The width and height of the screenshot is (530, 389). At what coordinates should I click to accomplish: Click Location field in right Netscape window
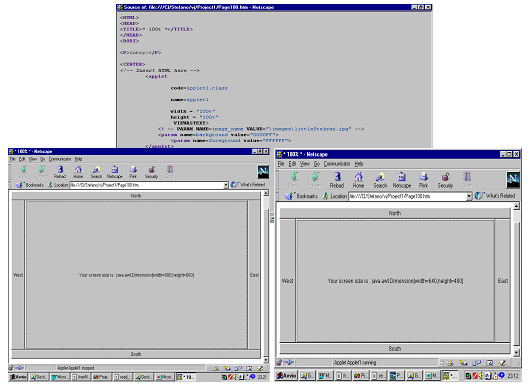click(x=408, y=196)
